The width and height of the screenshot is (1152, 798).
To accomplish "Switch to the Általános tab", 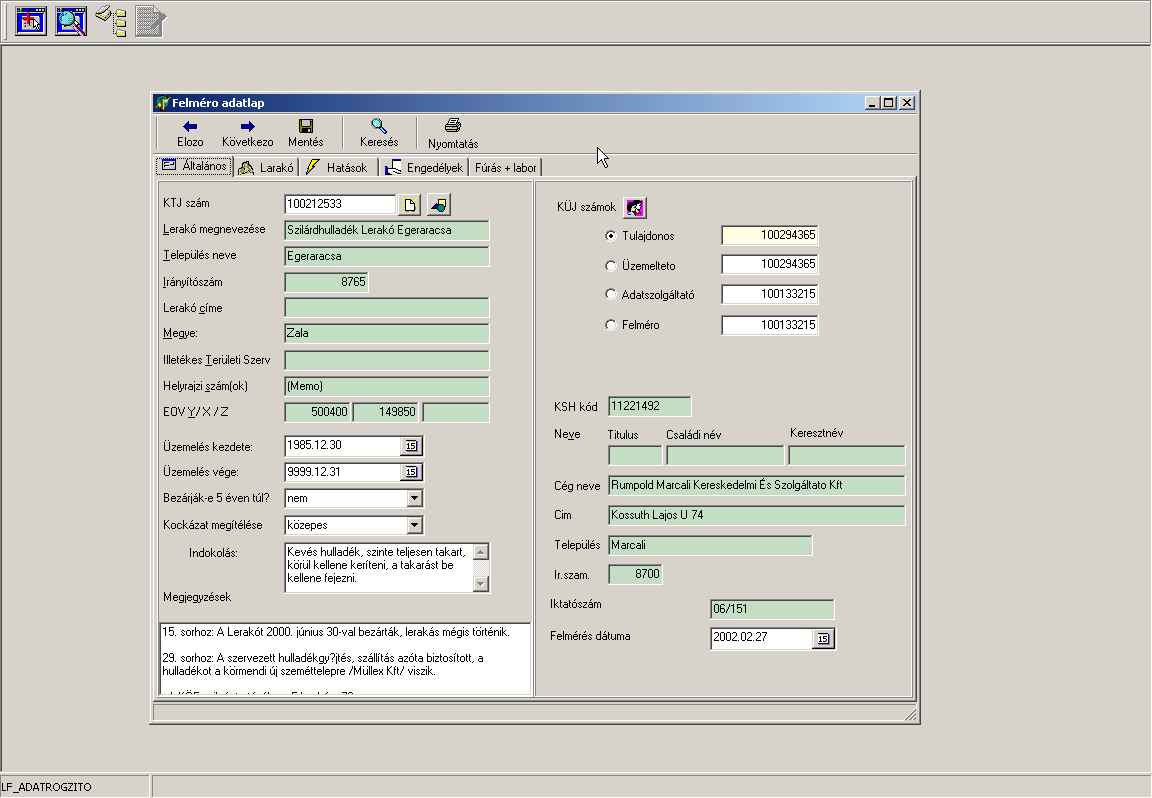I will [x=195, y=166].
